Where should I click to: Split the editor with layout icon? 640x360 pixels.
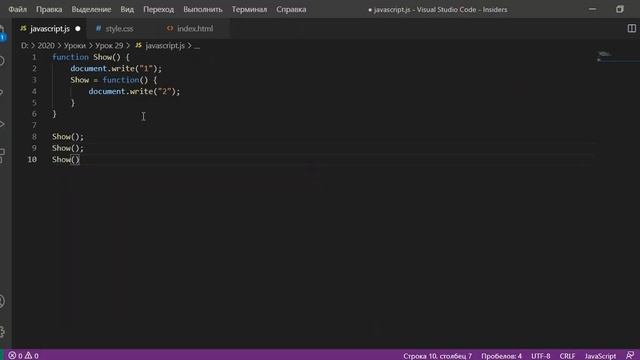point(631,28)
